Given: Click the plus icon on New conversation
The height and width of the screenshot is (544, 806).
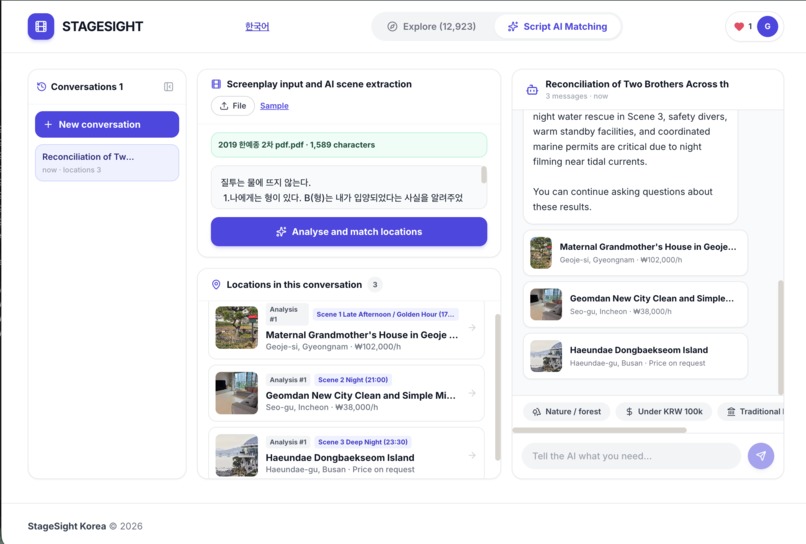Looking at the screenshot, I should tap(48, 124).
